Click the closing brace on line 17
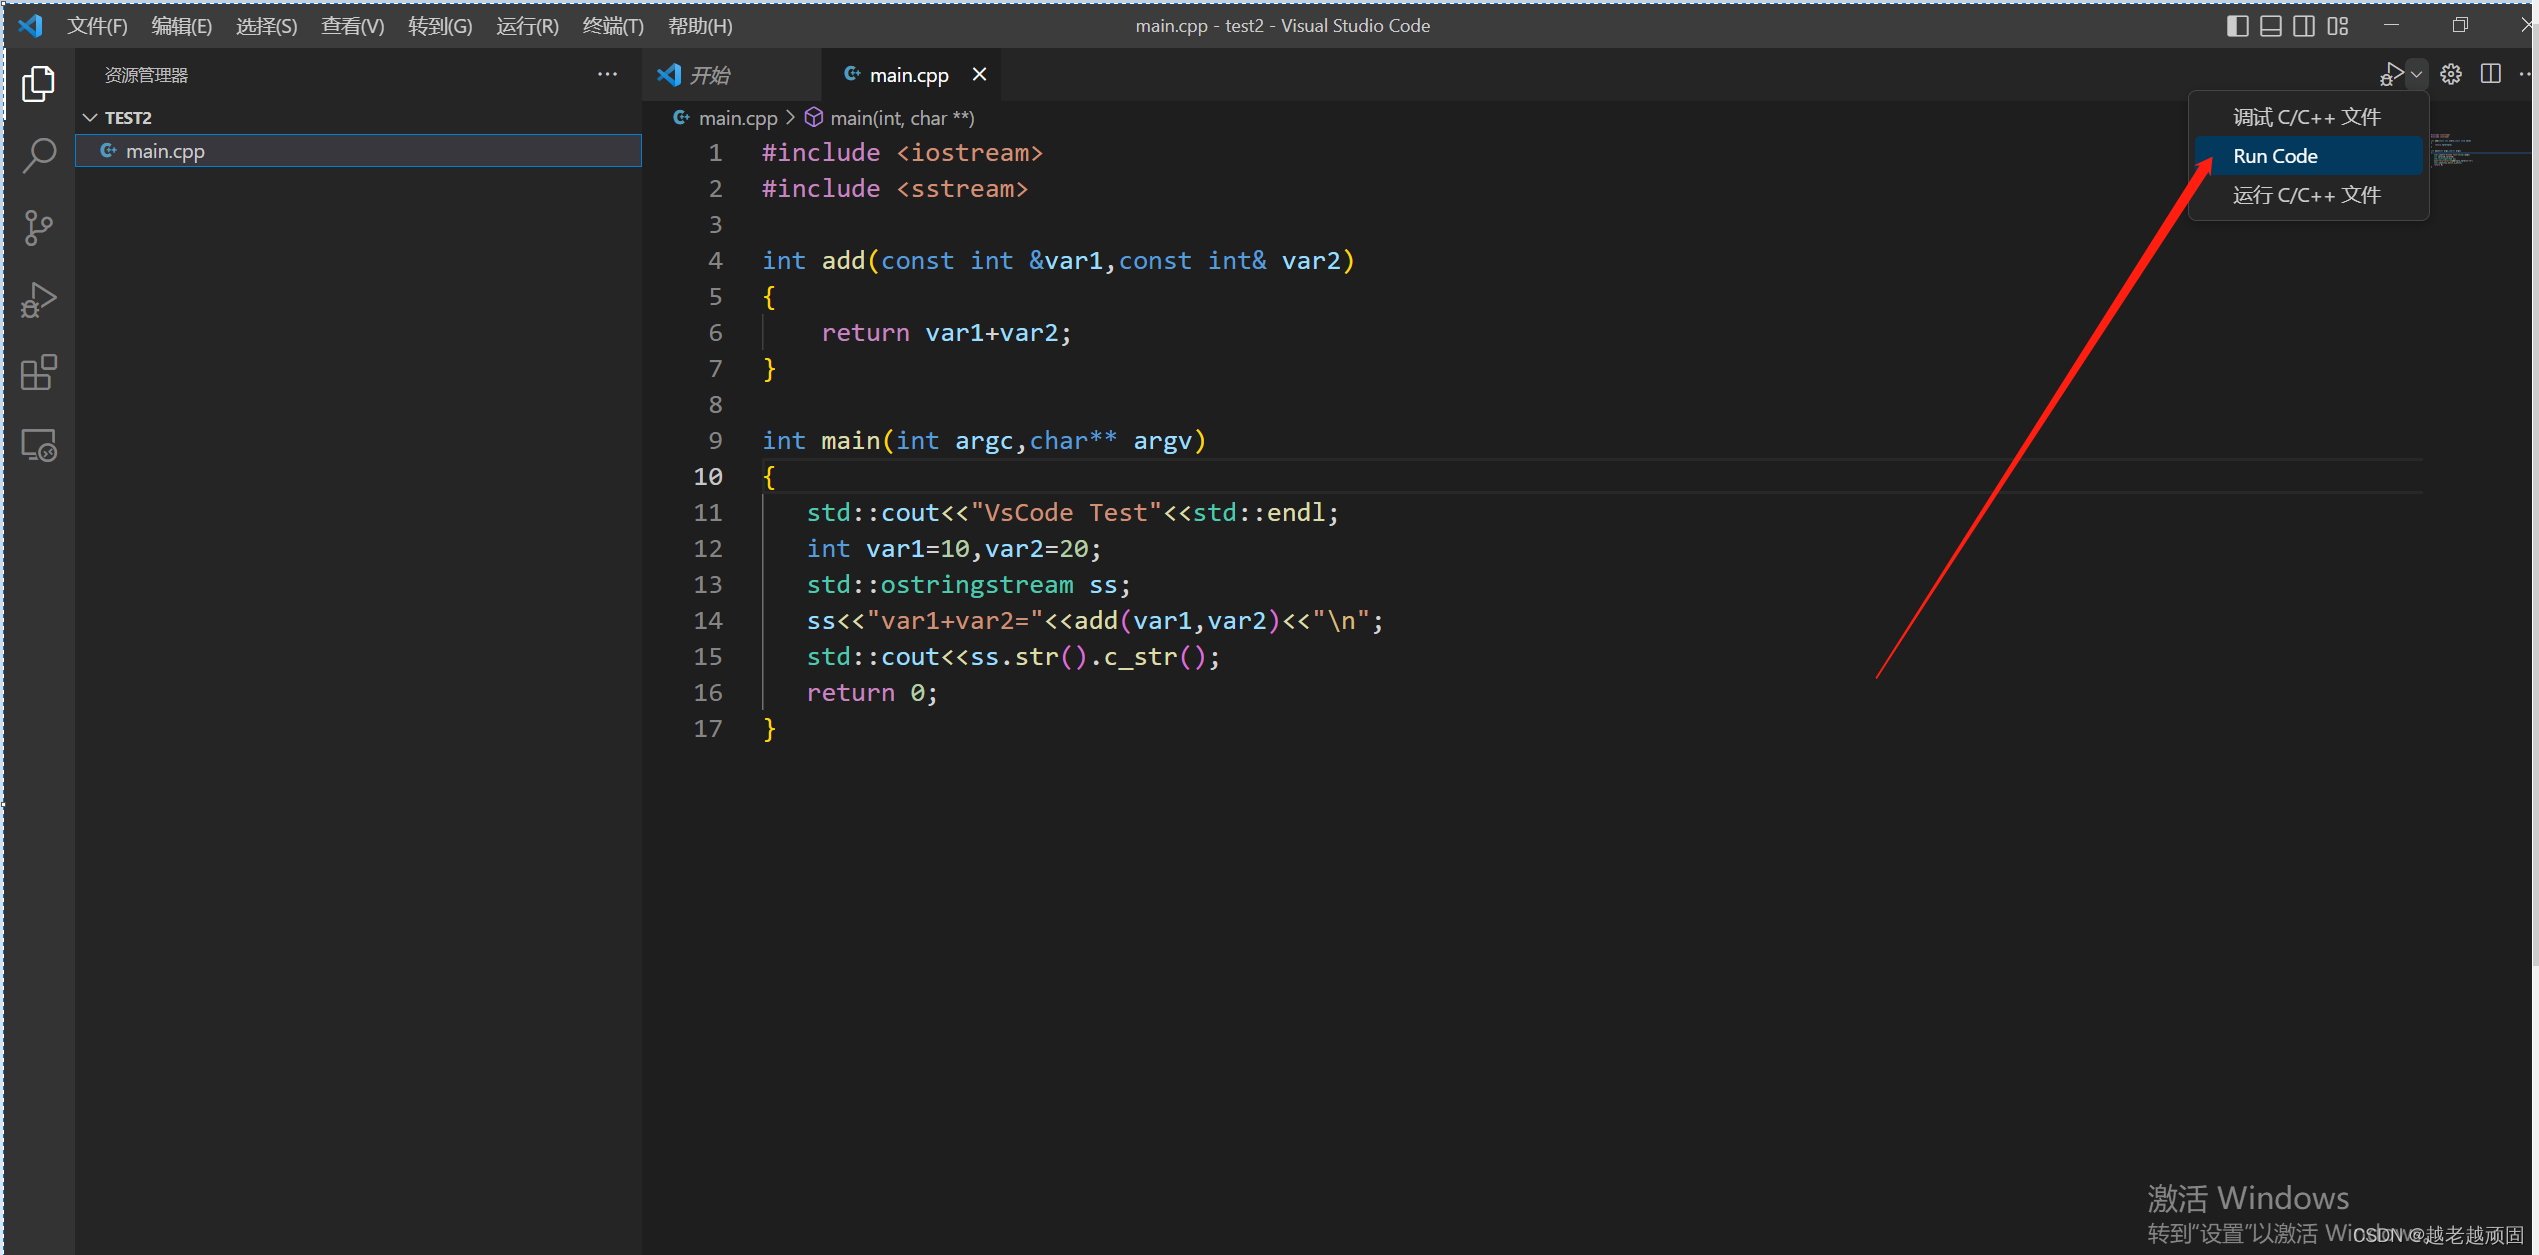 click(x=769, y=729)
